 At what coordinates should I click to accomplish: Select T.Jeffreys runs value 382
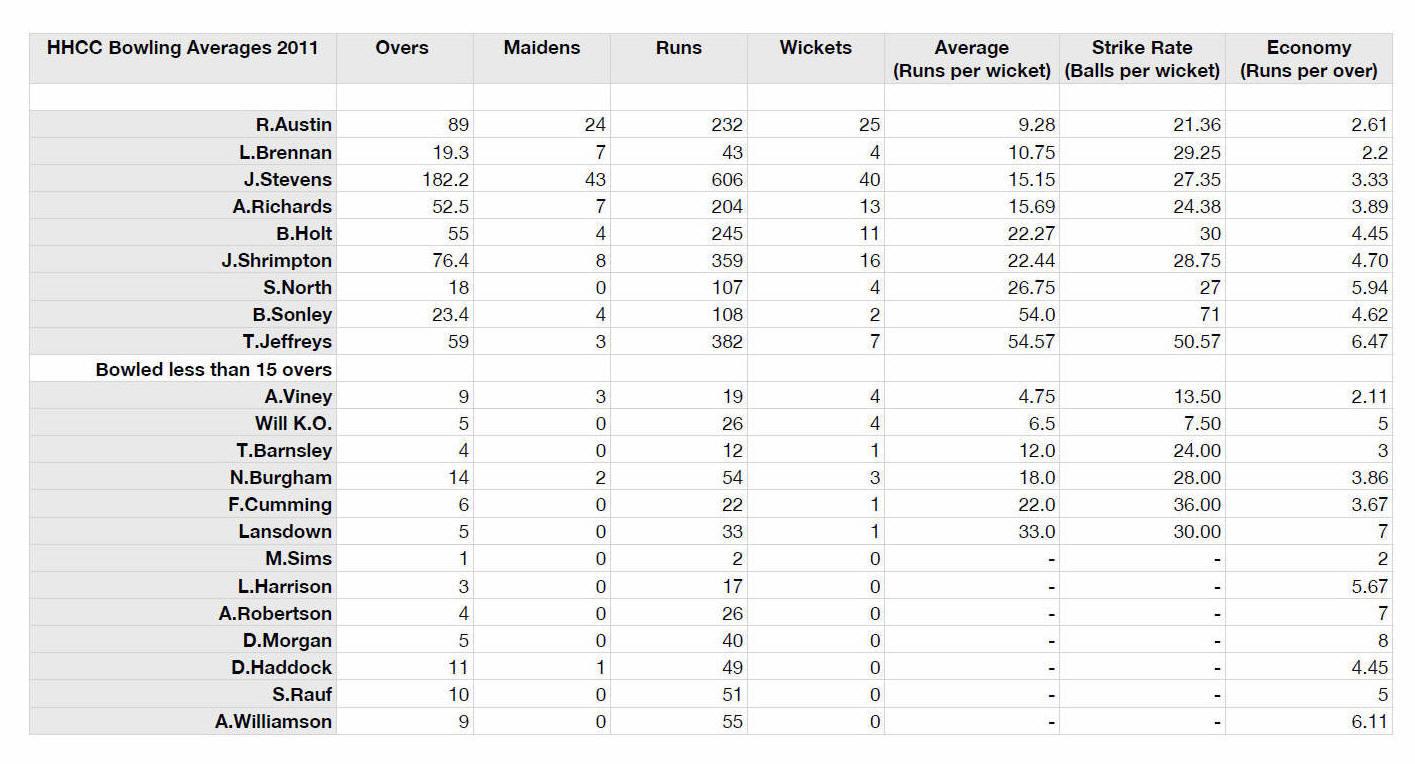(678, 341)
